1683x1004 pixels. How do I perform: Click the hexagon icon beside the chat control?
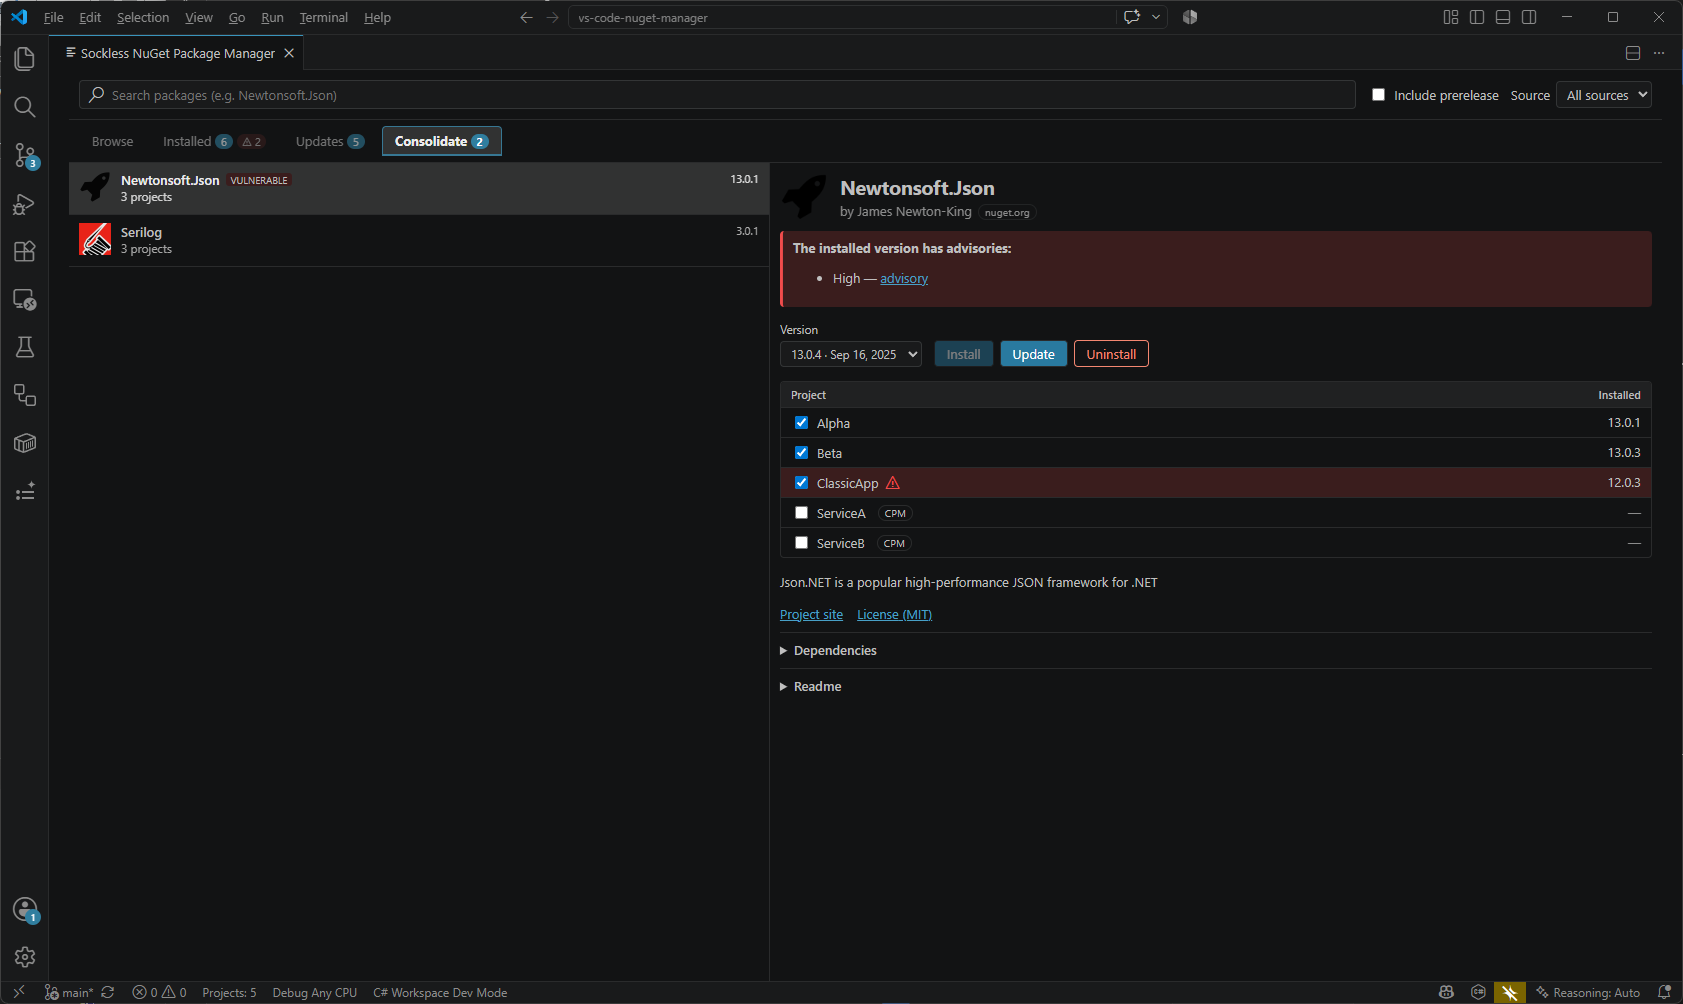click(1190, 17)
